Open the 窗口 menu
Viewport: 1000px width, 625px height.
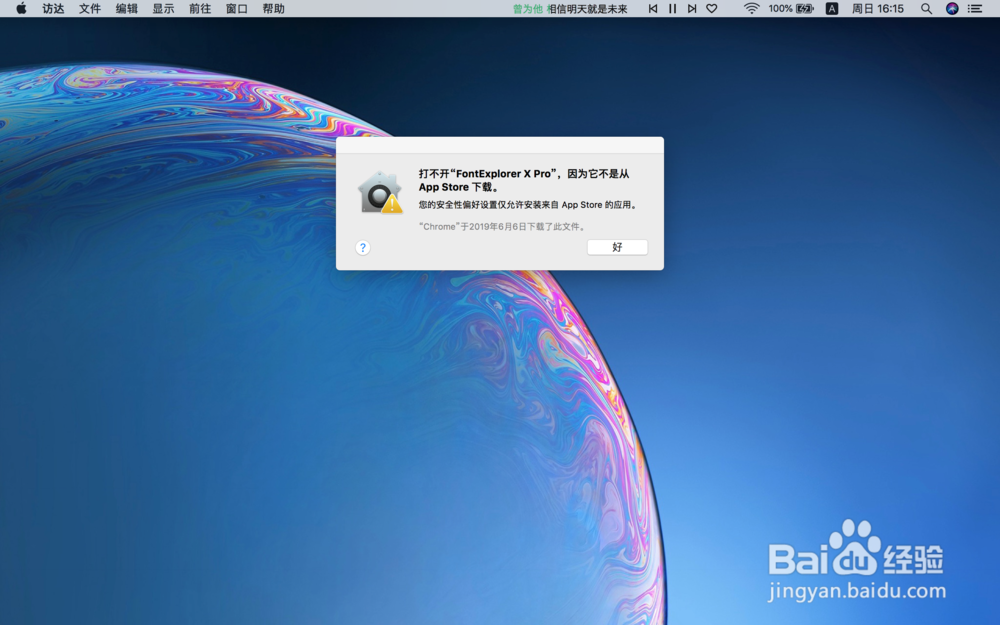(x=237, y=8)
